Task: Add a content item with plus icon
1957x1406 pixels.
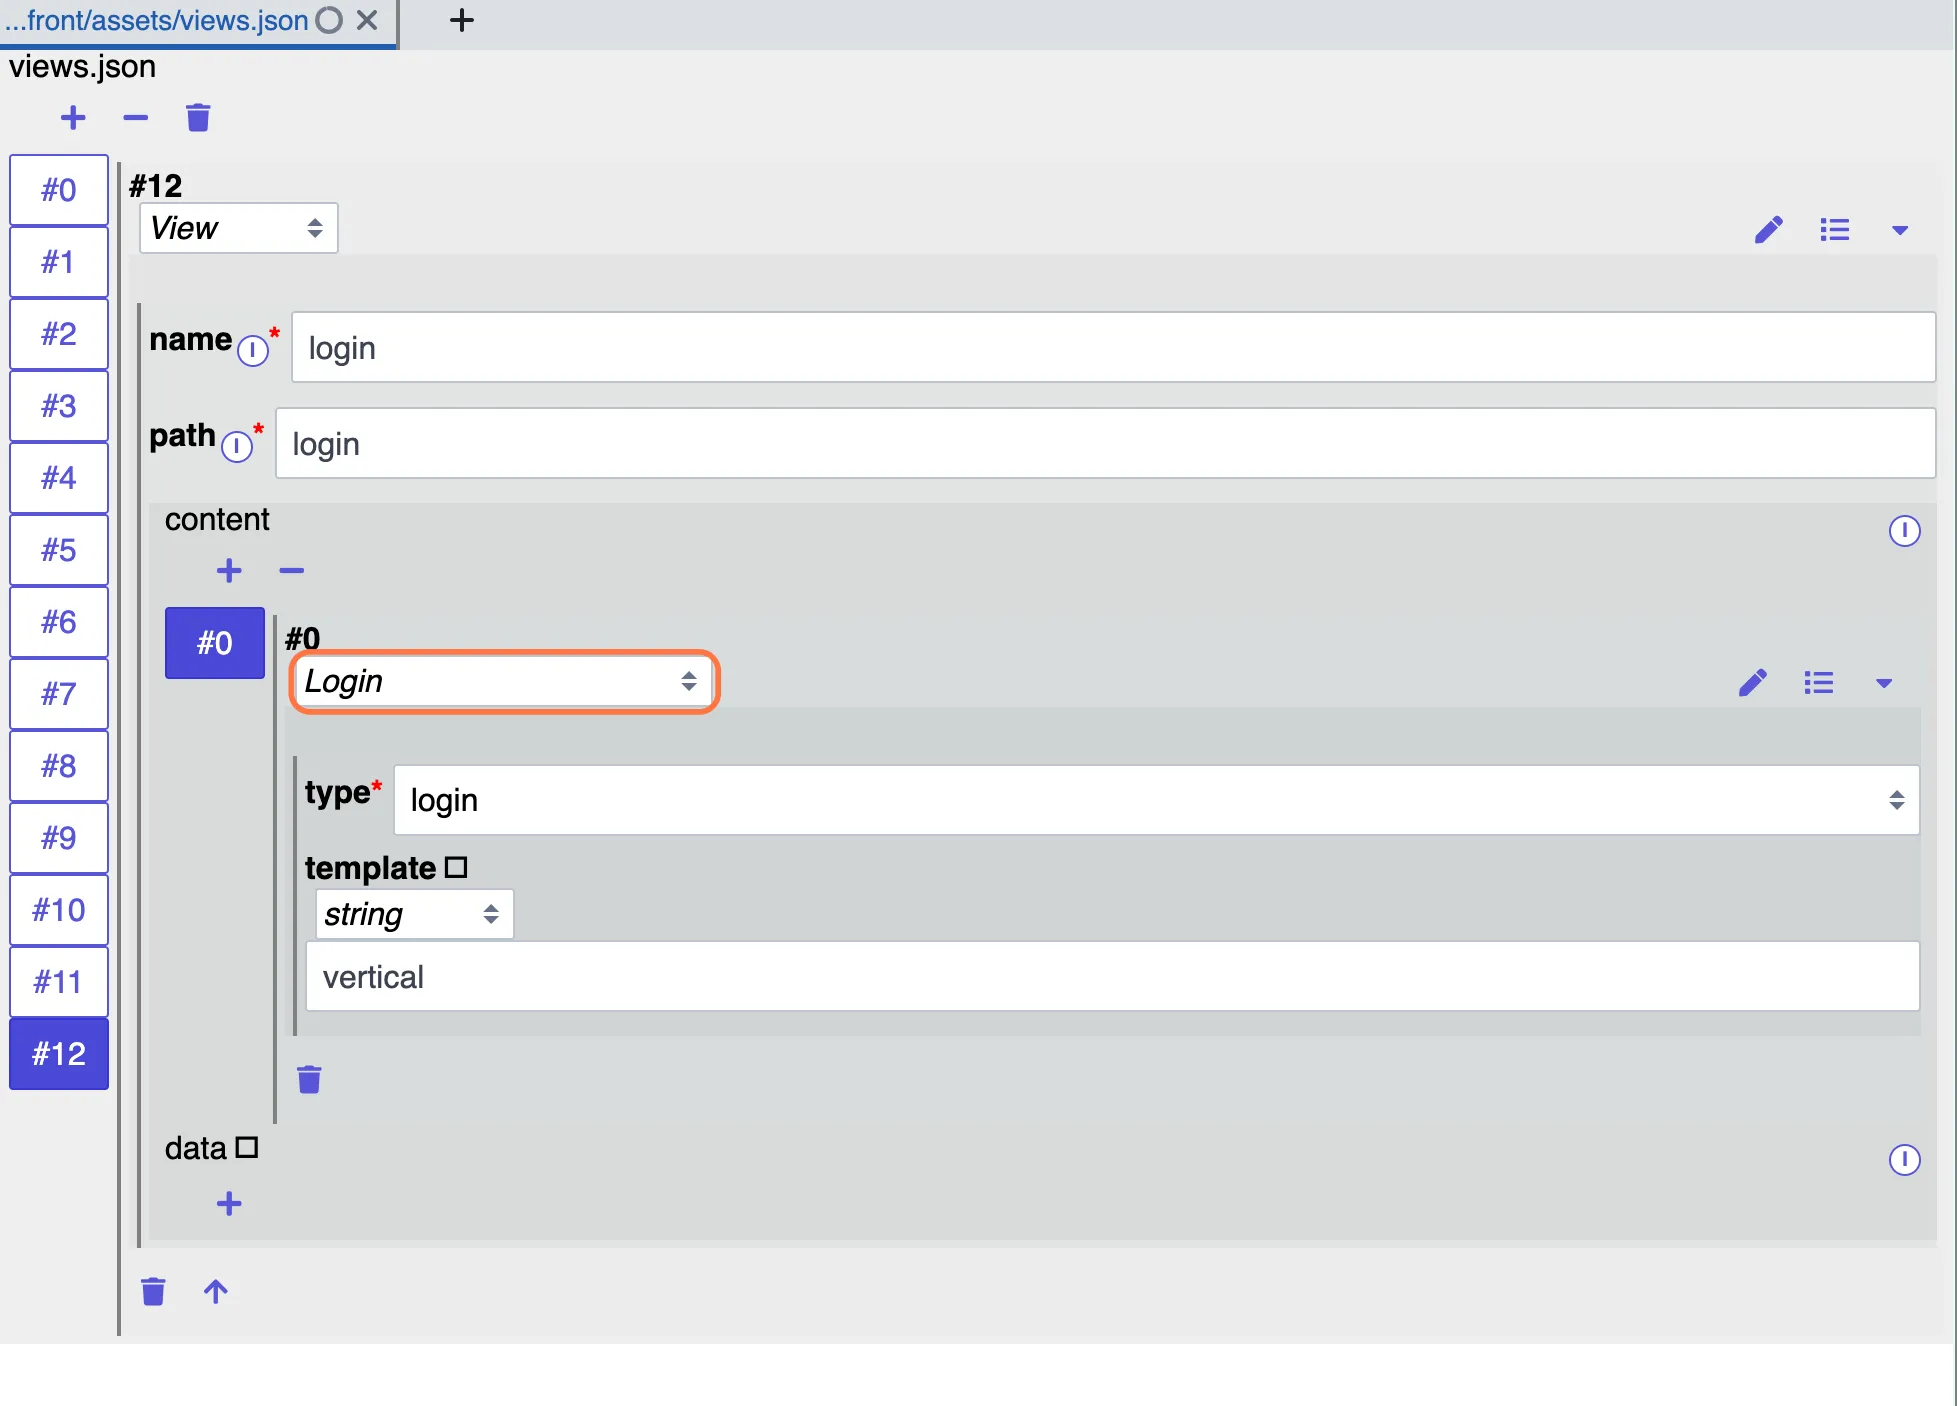Action: (229, 570)
